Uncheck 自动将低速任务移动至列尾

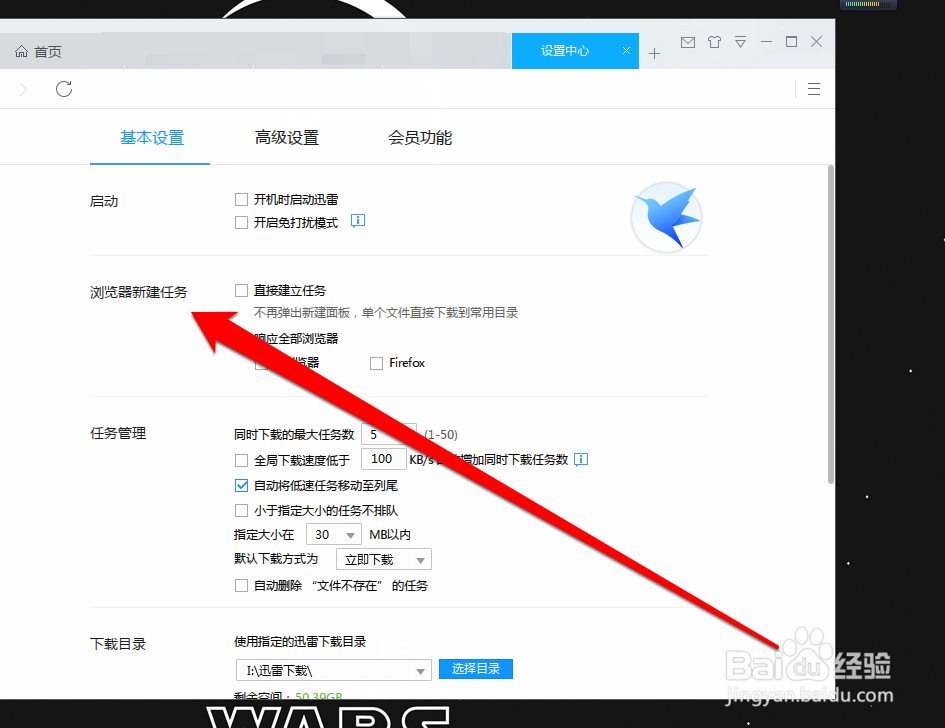tap(242, 485)
